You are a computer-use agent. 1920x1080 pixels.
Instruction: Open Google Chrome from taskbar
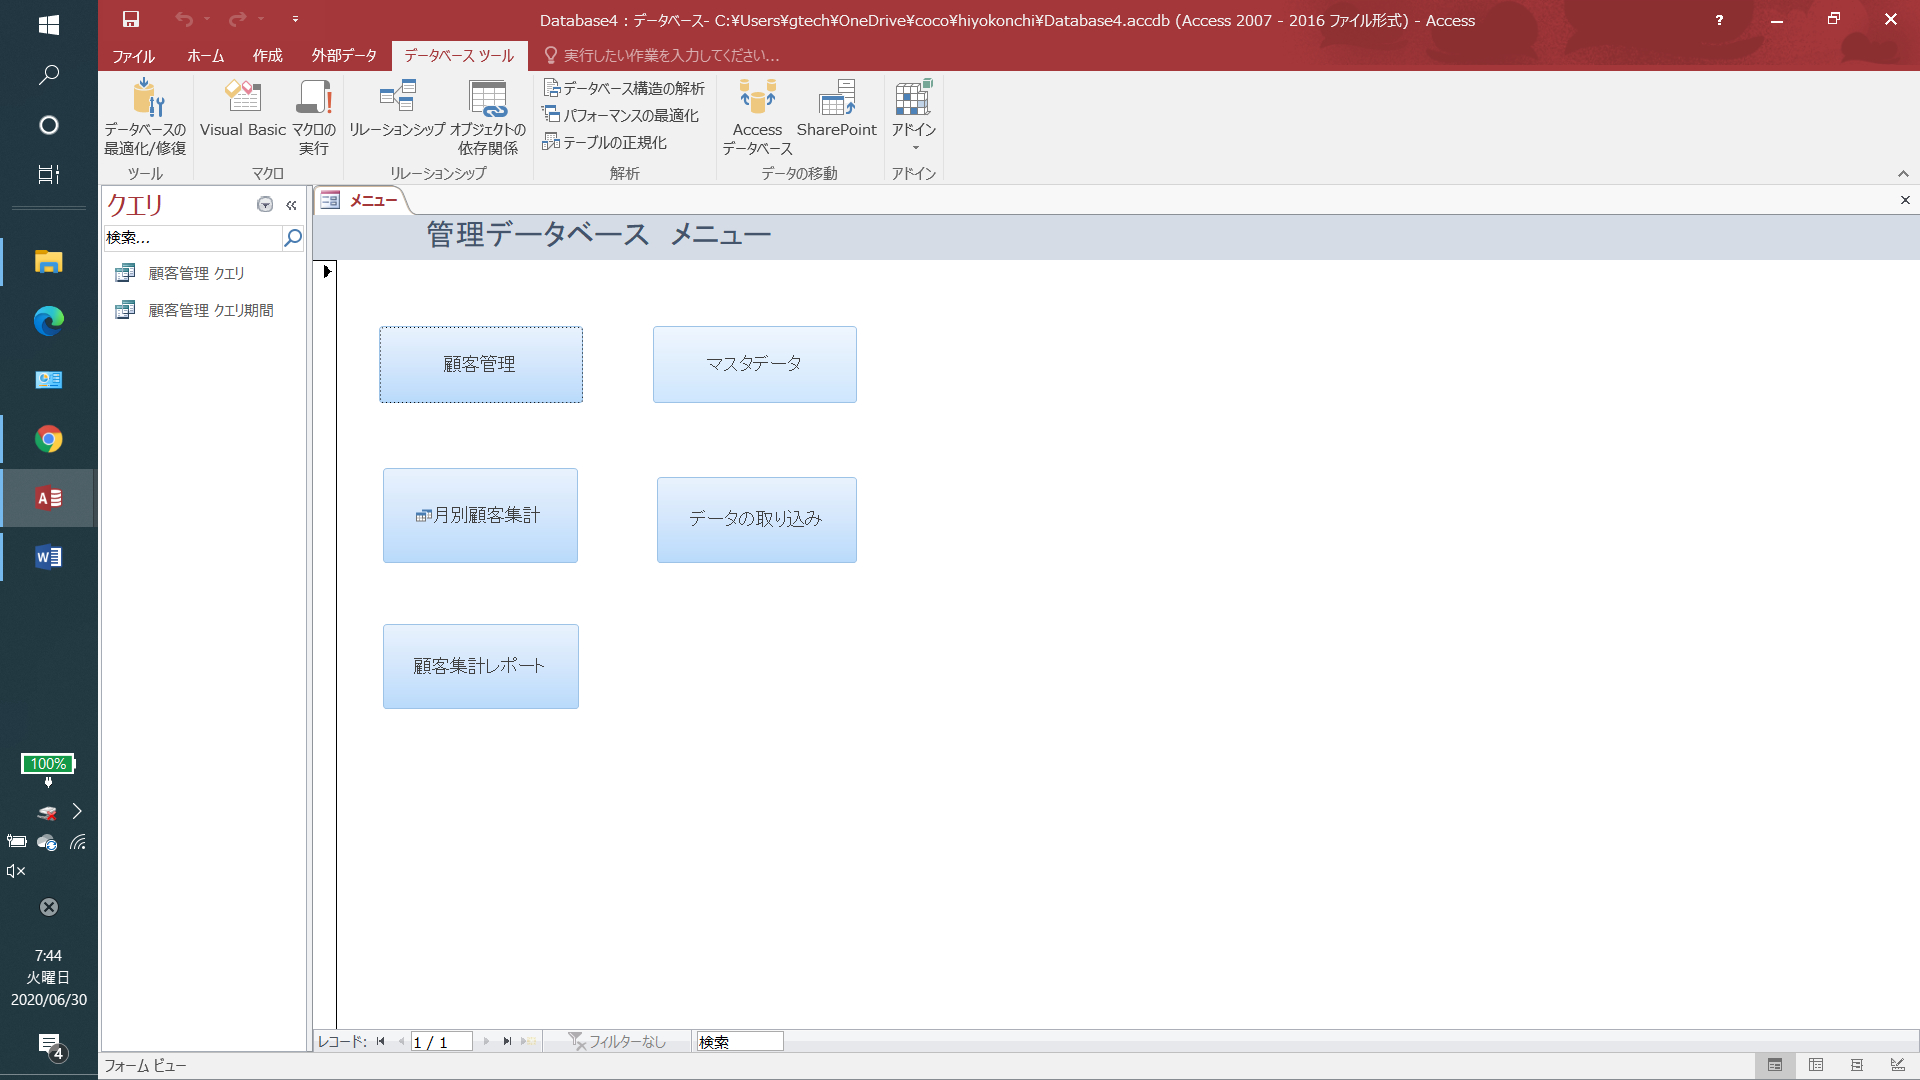(48, 439)
